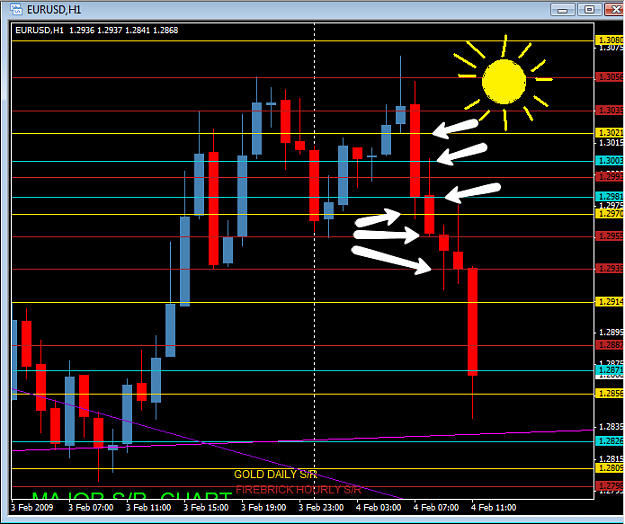Screen dimensions: 625x524
Task: Click the 3 Feb 11:00 time label
Action: pyautogui.click(x=148, y=508)
